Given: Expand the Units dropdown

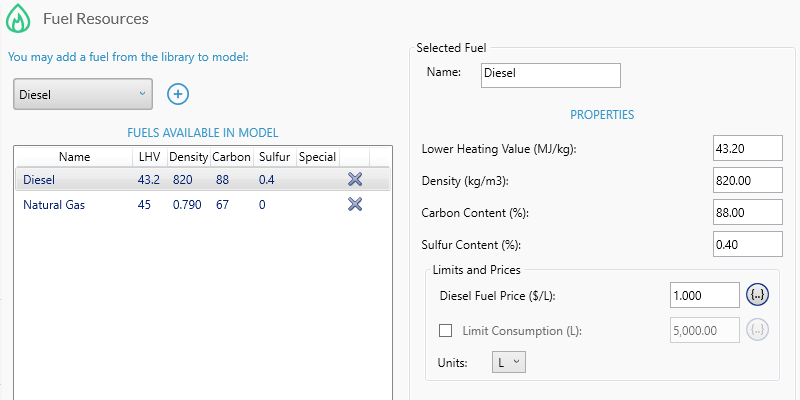Looking at the screenshot, I should click(508, 362).
